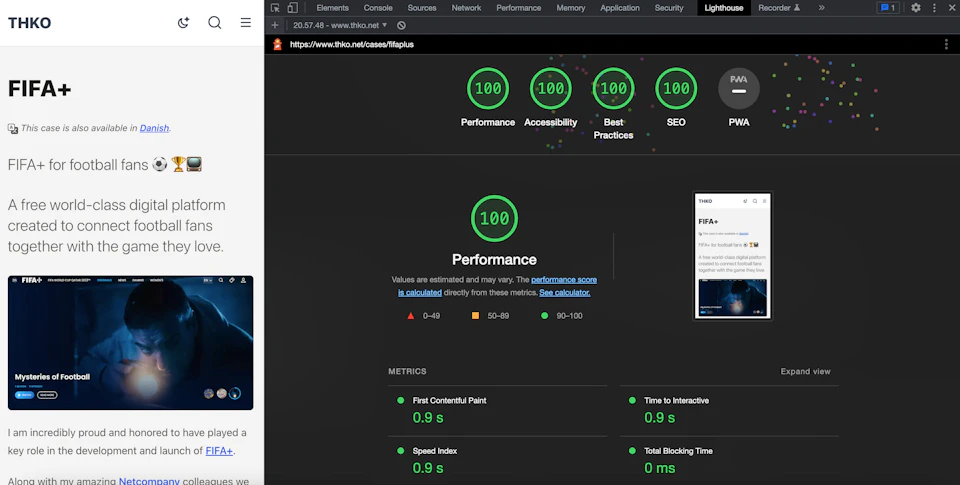Click the orange square 50–89 legend
960x485 pixels.
[x=490, y=315]
